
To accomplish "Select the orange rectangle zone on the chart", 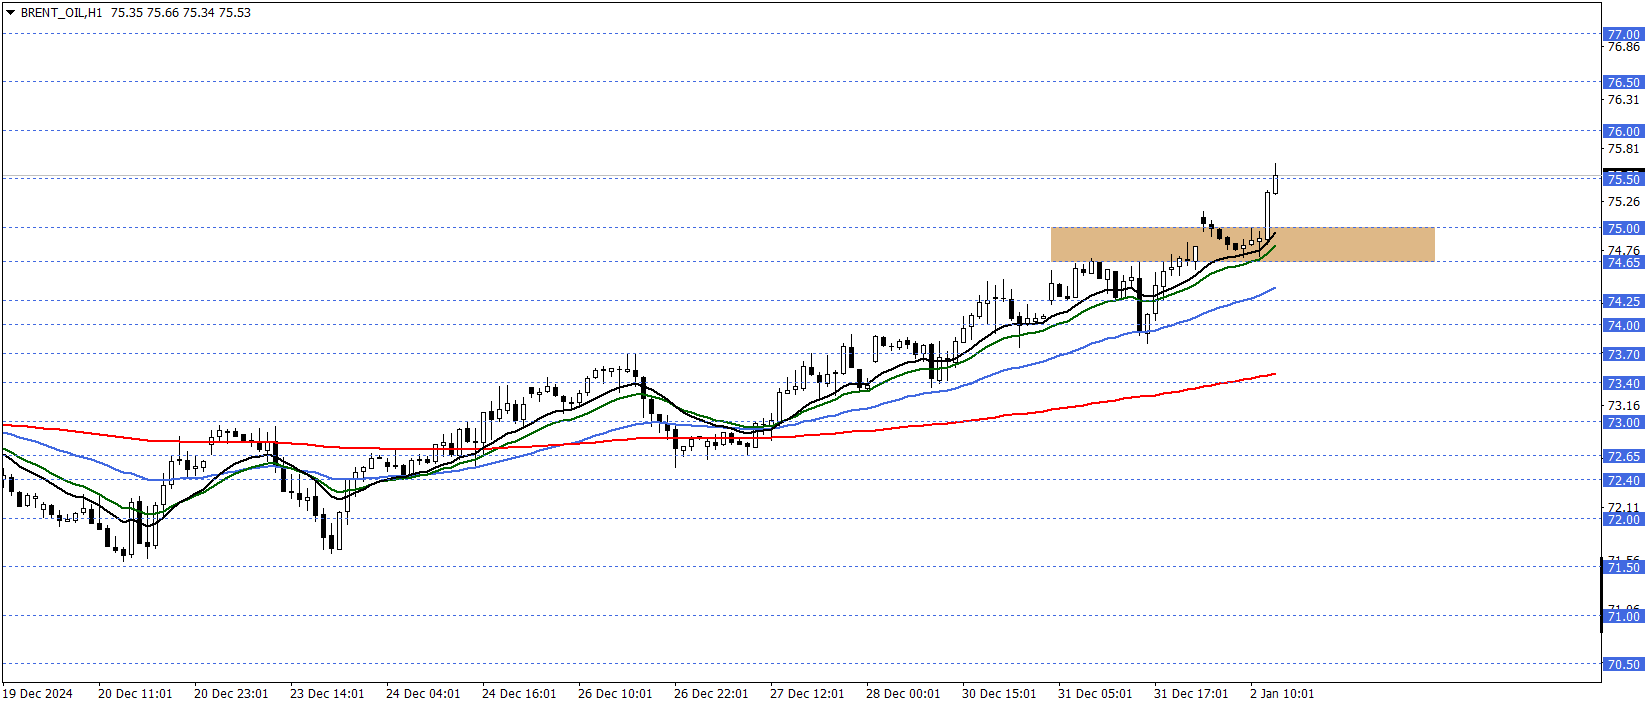I will [x=1243, y=245].
